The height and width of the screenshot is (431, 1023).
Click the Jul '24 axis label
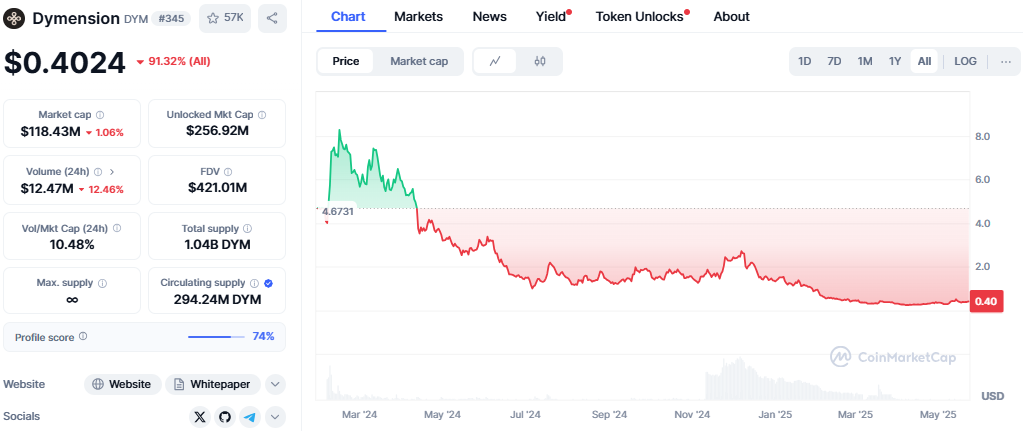[525, 415]
